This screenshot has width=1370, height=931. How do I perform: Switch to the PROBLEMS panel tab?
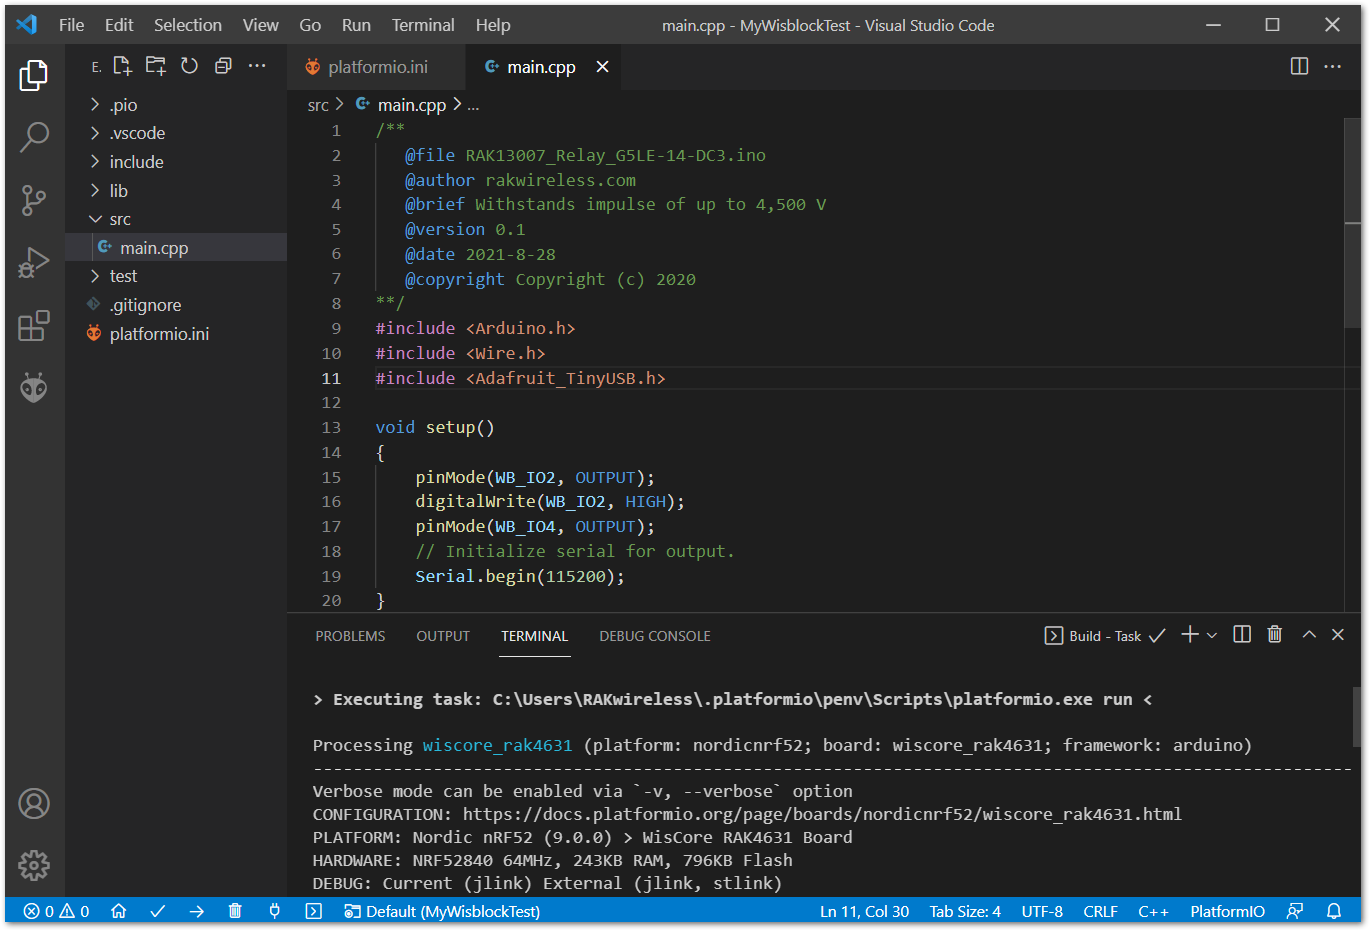tap(350, 636)
